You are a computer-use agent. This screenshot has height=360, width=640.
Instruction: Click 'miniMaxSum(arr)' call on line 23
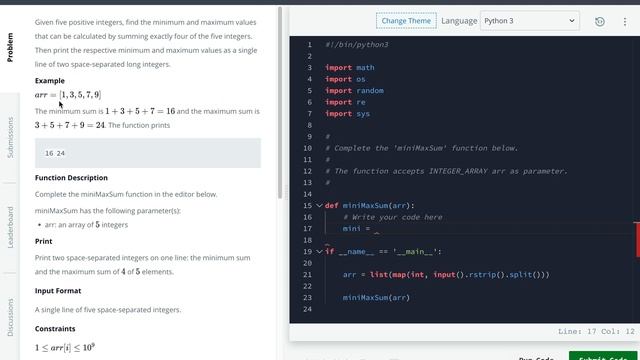point(376,298)
